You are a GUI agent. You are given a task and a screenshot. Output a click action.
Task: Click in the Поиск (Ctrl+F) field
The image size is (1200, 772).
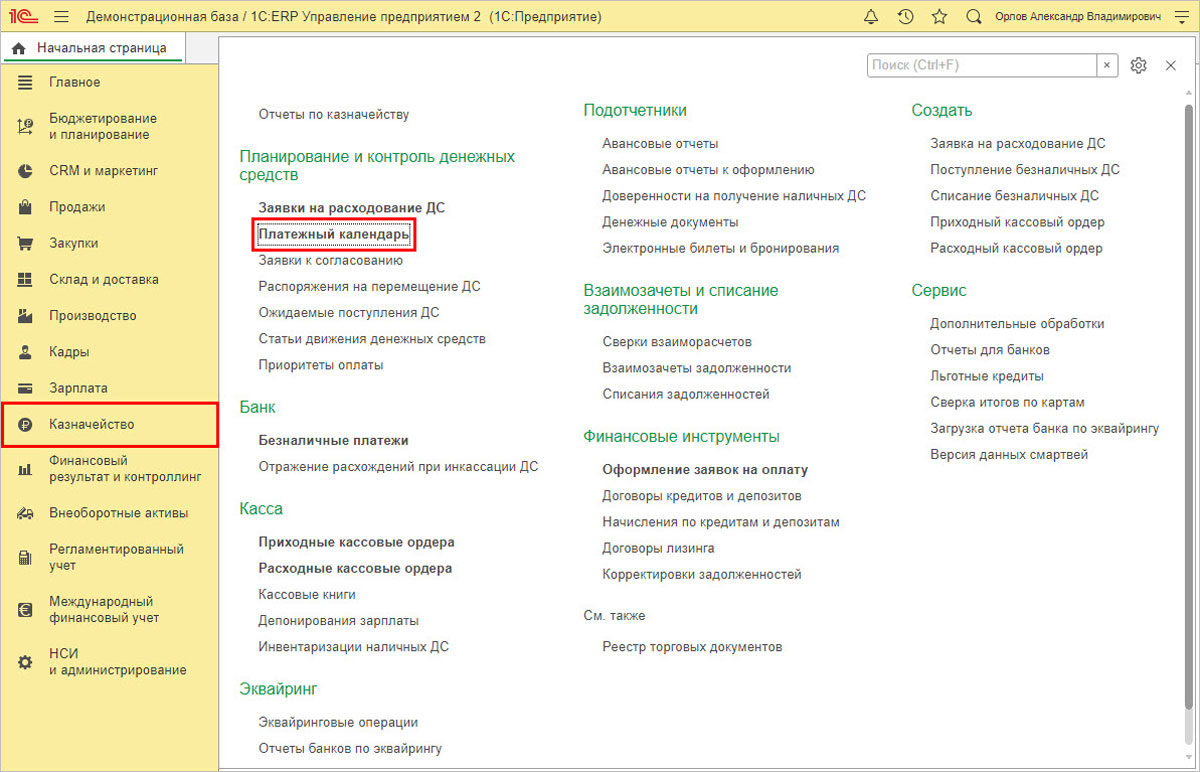pos(982,65)
